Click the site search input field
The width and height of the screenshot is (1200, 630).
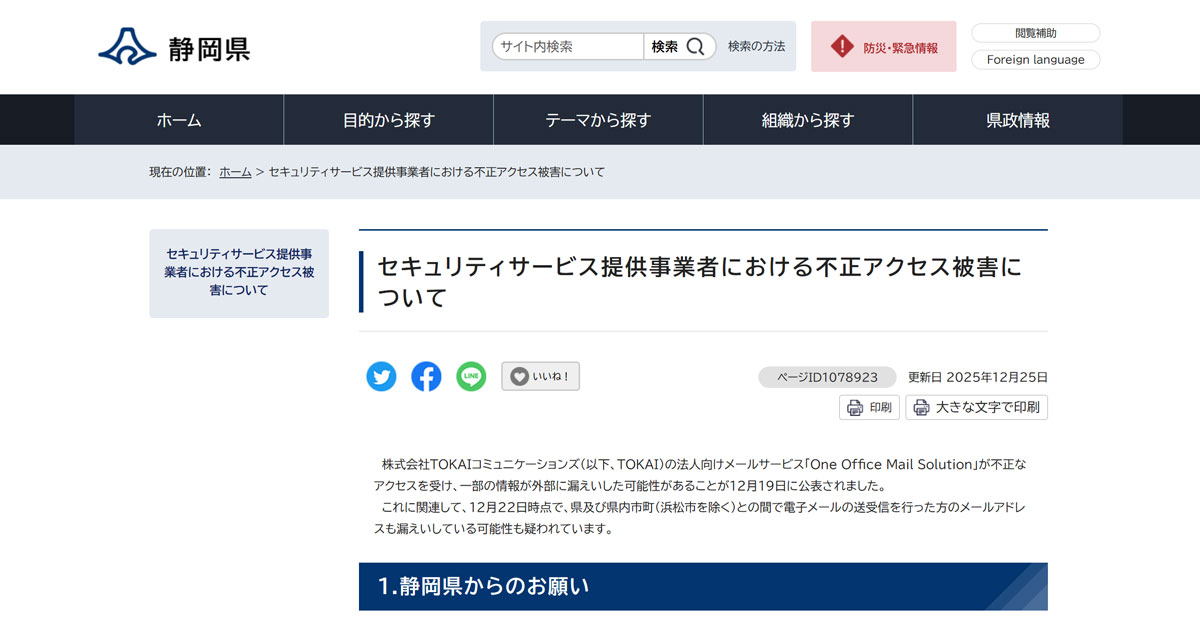(x=563, y=46)
